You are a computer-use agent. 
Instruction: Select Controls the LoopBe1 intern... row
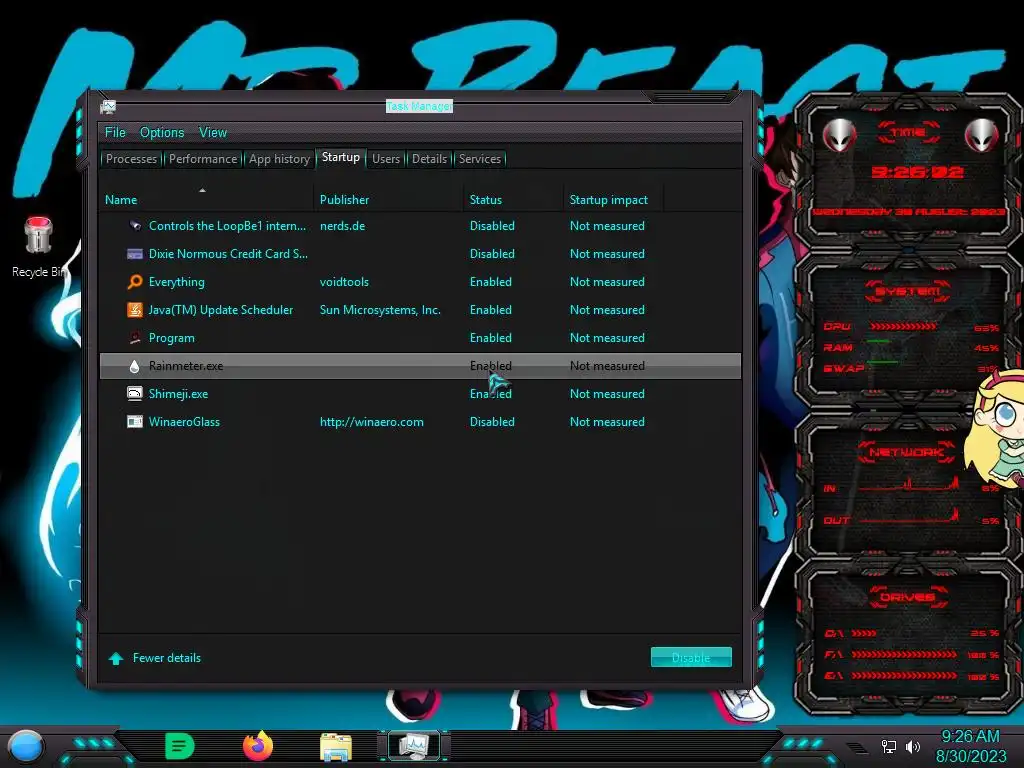click(x=420, y=226)
